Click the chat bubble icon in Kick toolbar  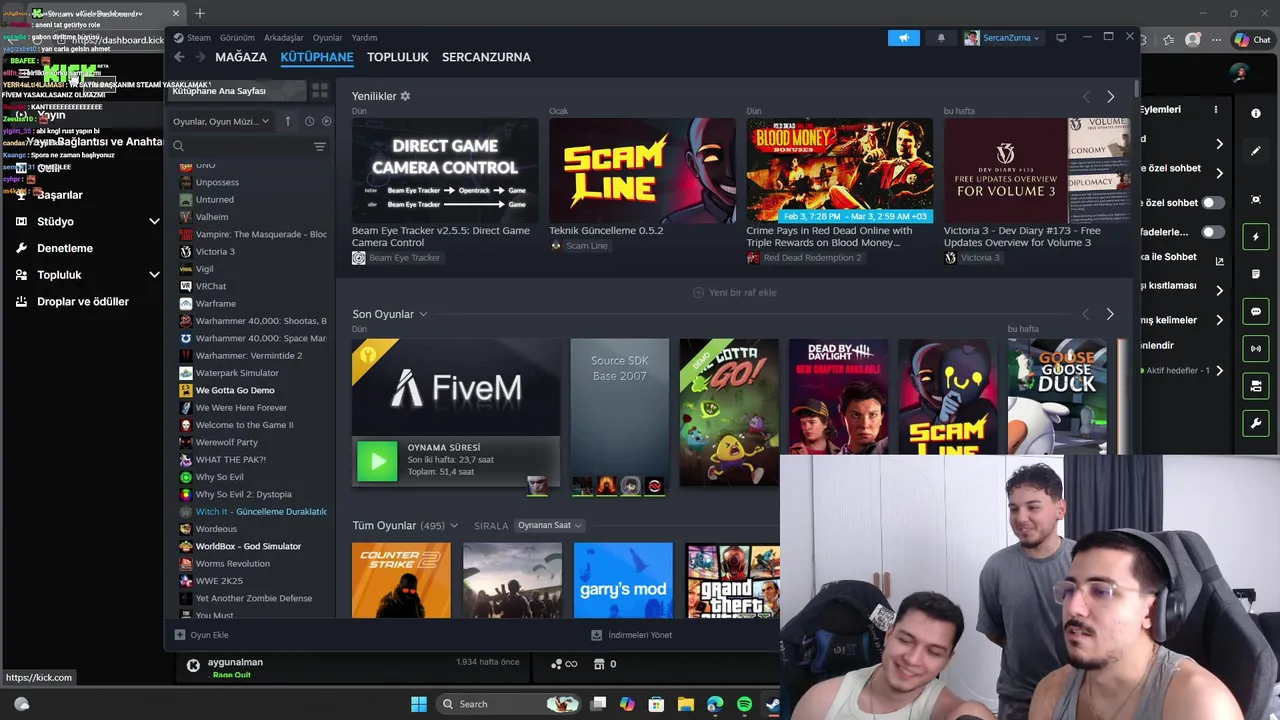tap(1256, 312)
